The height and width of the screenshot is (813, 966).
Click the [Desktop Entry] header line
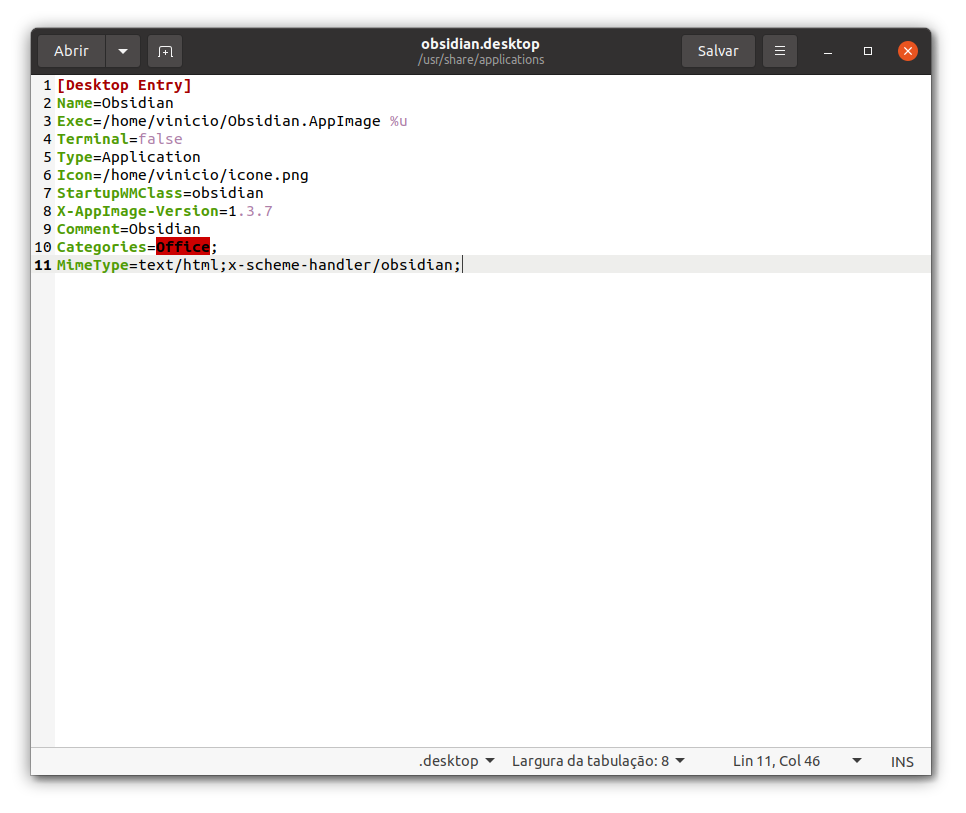click(x=124, y=85)
